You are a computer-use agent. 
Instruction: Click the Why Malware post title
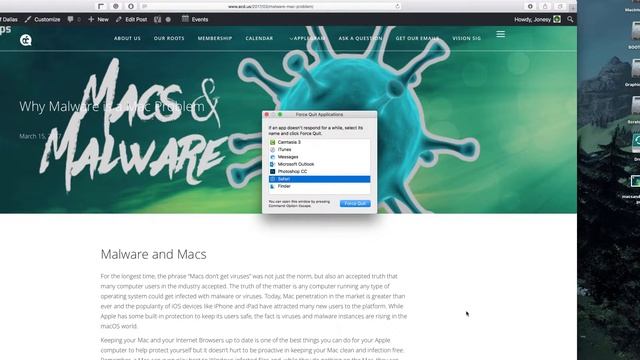[x=112, y=106]
